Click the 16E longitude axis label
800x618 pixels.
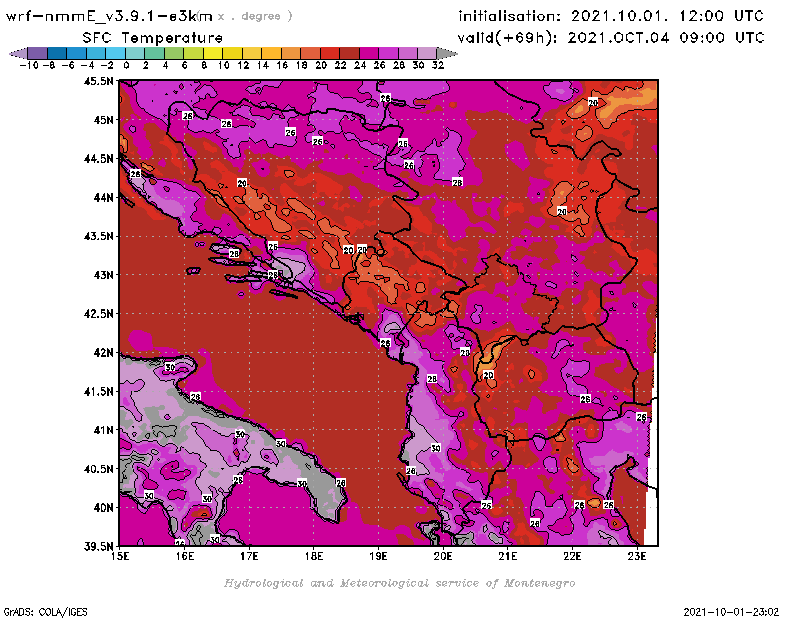185,556
